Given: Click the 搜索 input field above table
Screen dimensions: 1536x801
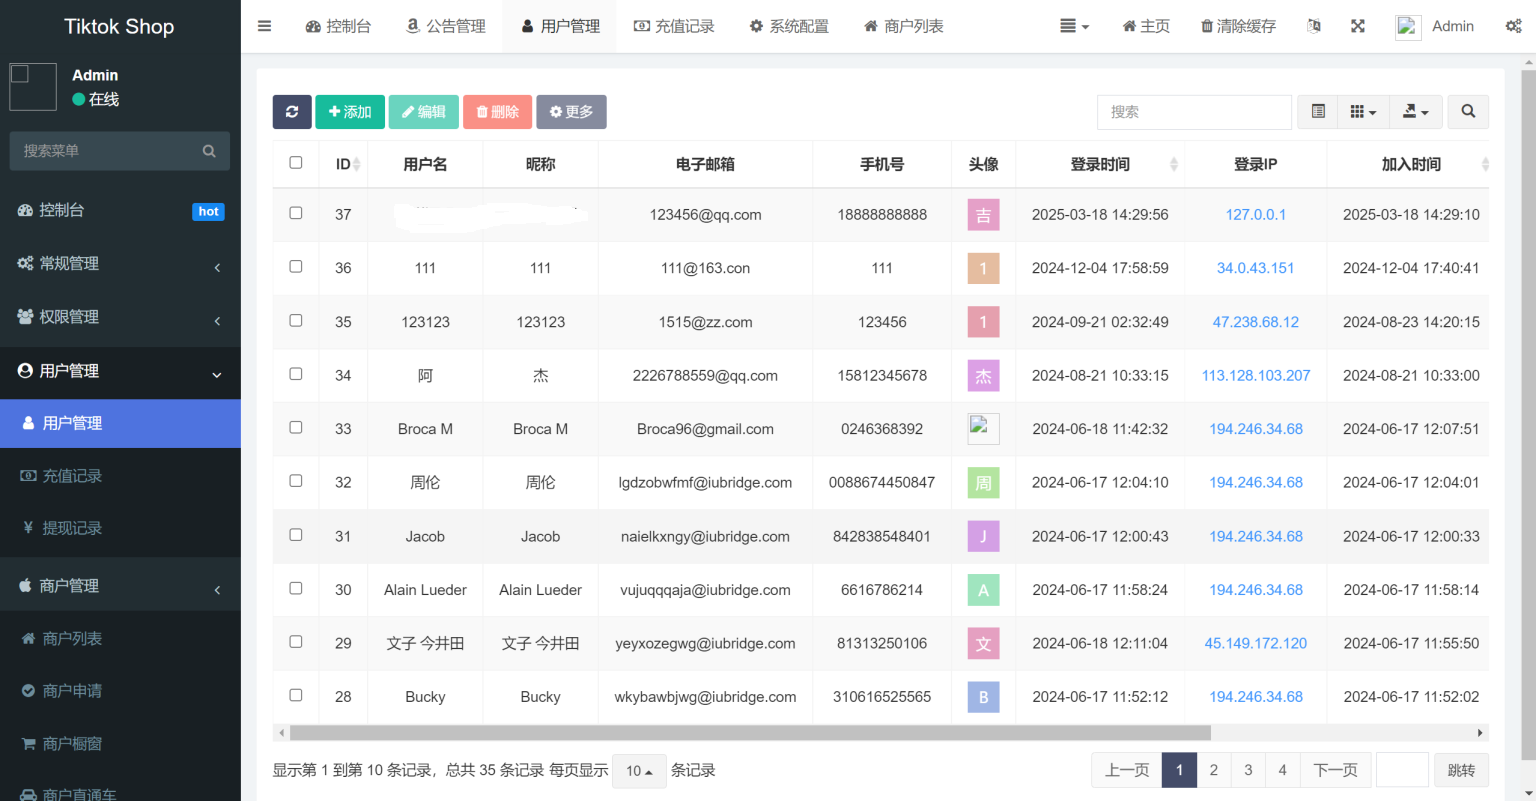Looking at the screenshot, I should 1194,112.
